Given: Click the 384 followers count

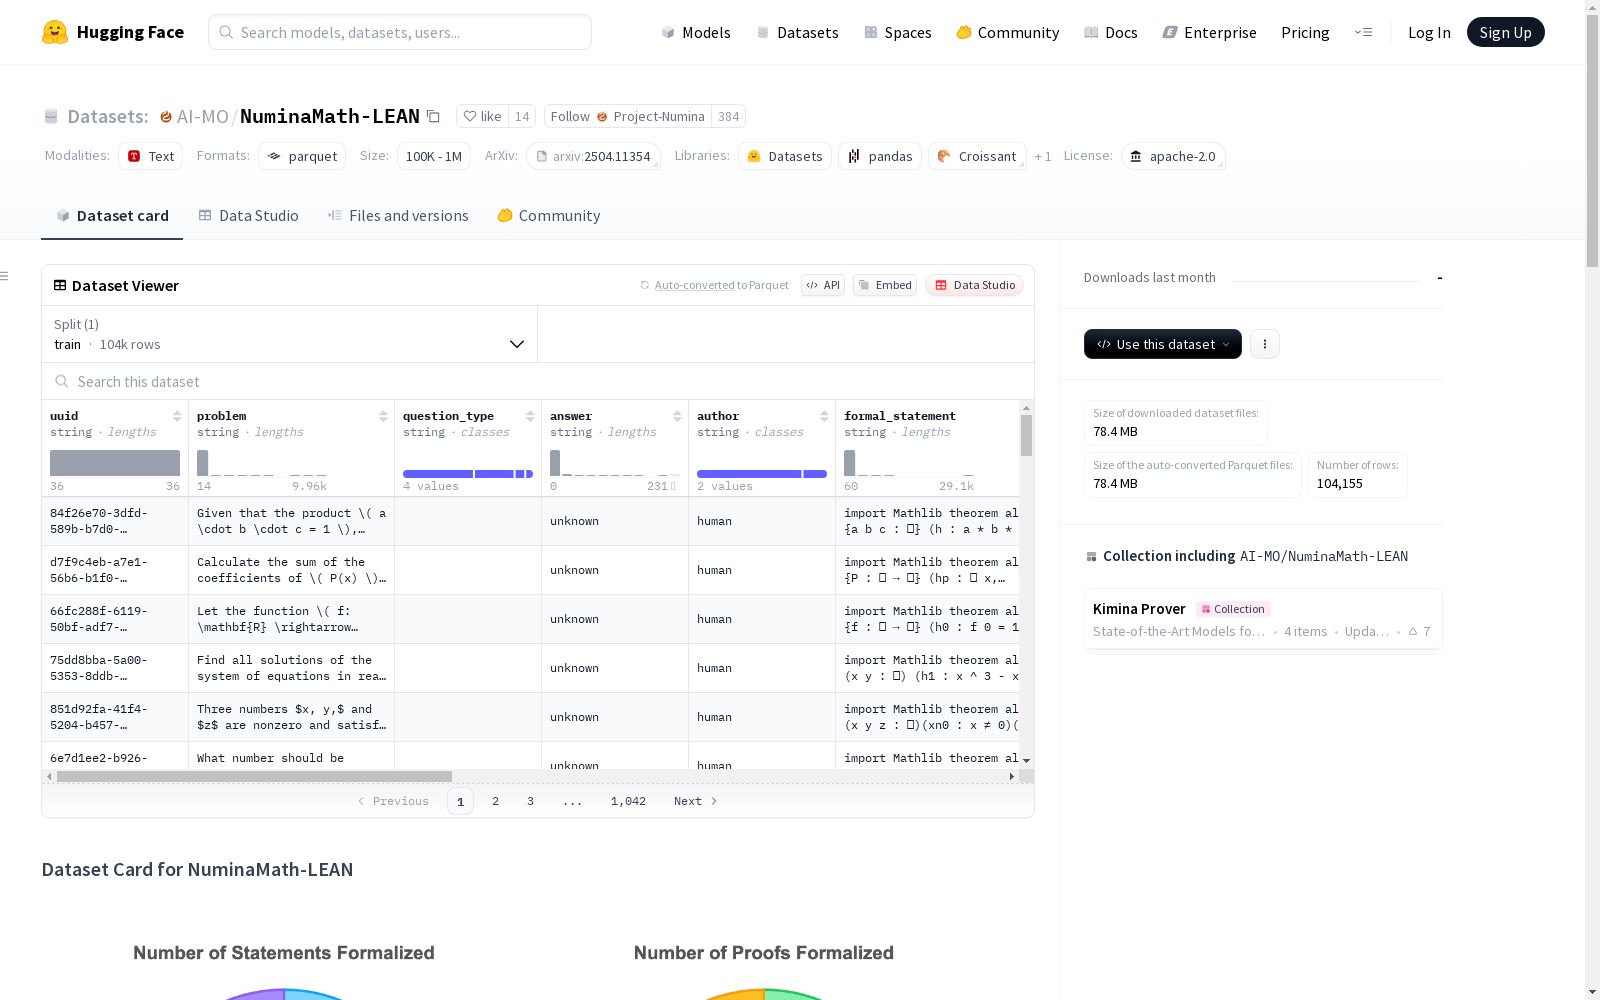Looking at the screenshot, I should point(729,116).
